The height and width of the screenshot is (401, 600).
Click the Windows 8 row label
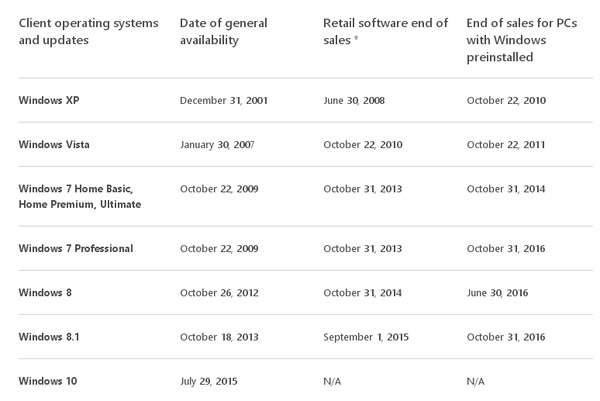(45, 293)
